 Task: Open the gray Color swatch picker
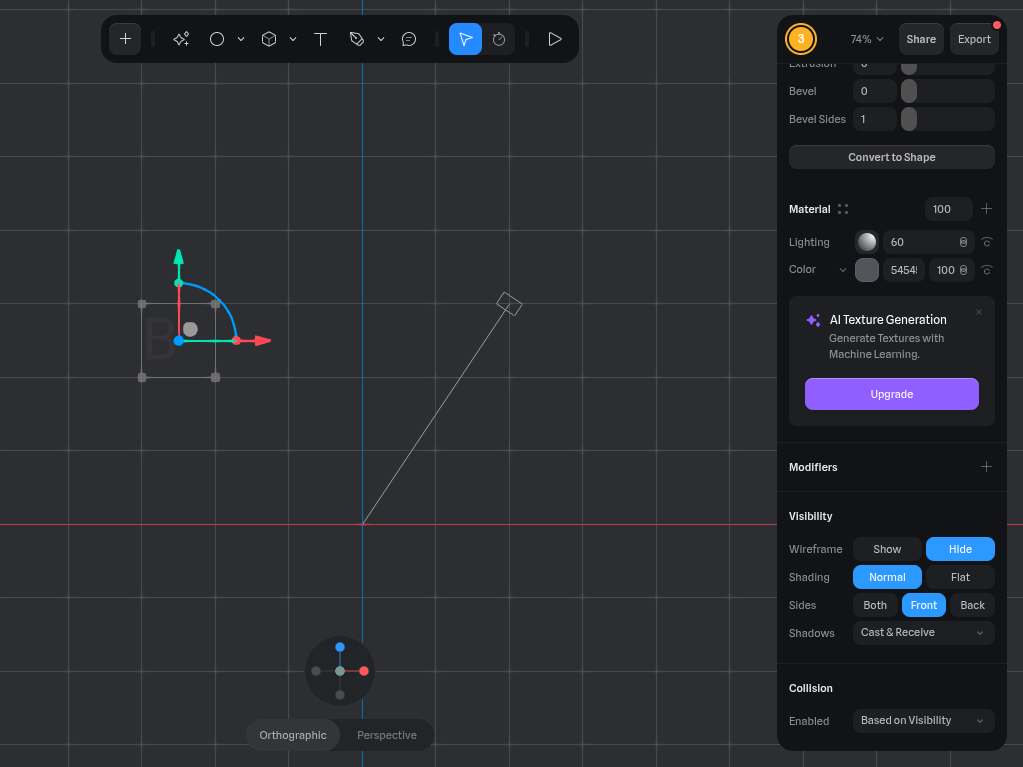(866, 270)
